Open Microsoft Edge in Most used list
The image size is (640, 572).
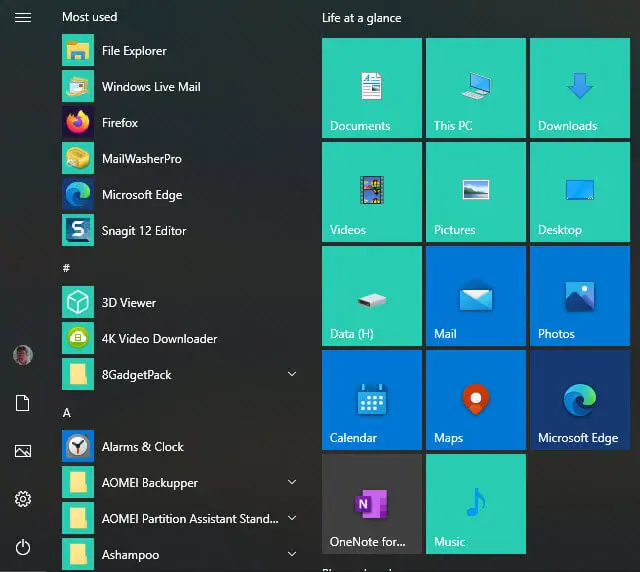click(181, 194)
